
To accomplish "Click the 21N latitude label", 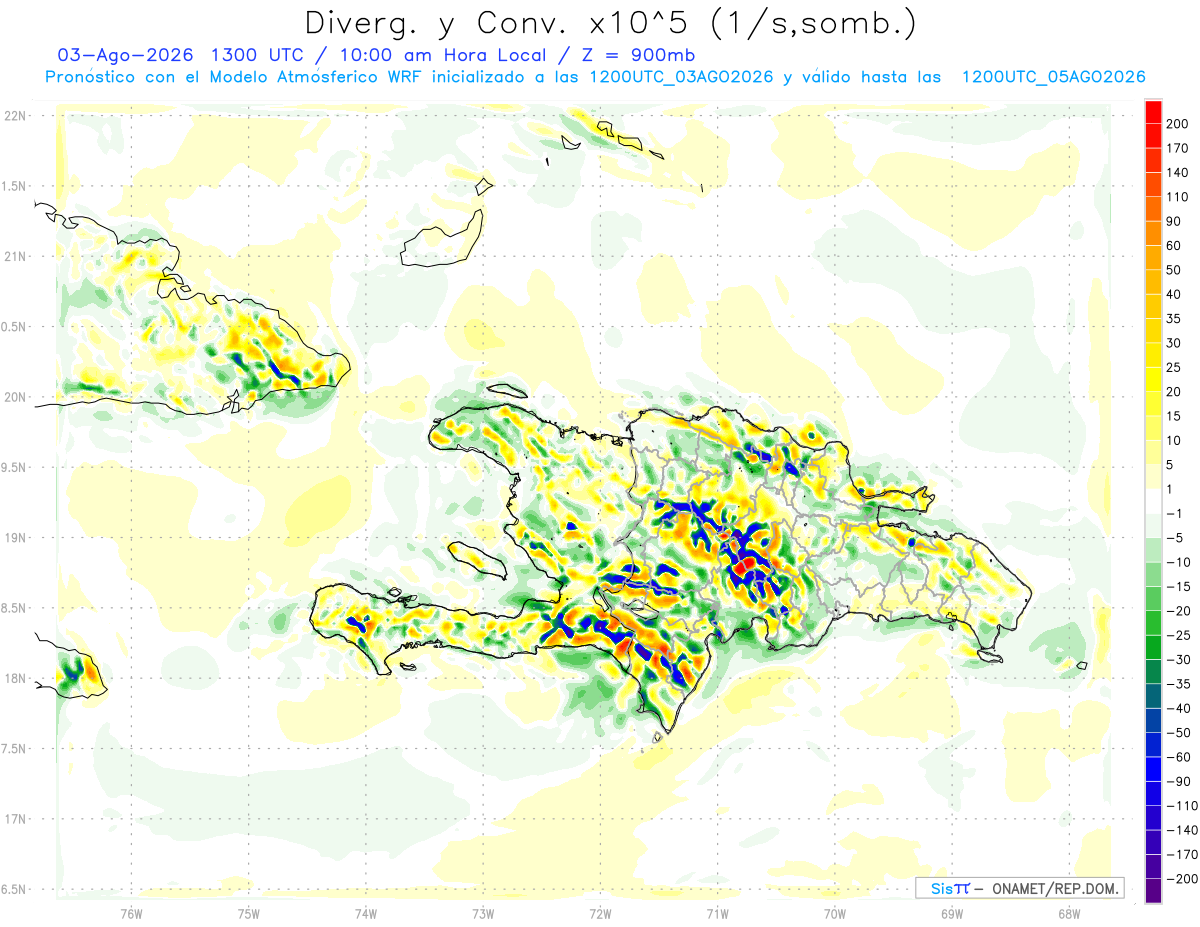I will click(15, 256).
